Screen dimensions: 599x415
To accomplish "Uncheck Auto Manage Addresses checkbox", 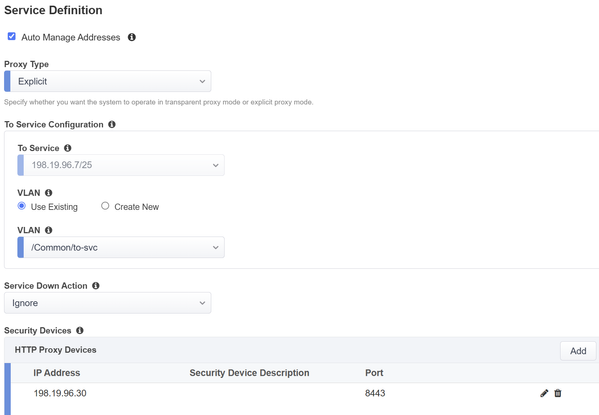I will (x=11, y=36).
